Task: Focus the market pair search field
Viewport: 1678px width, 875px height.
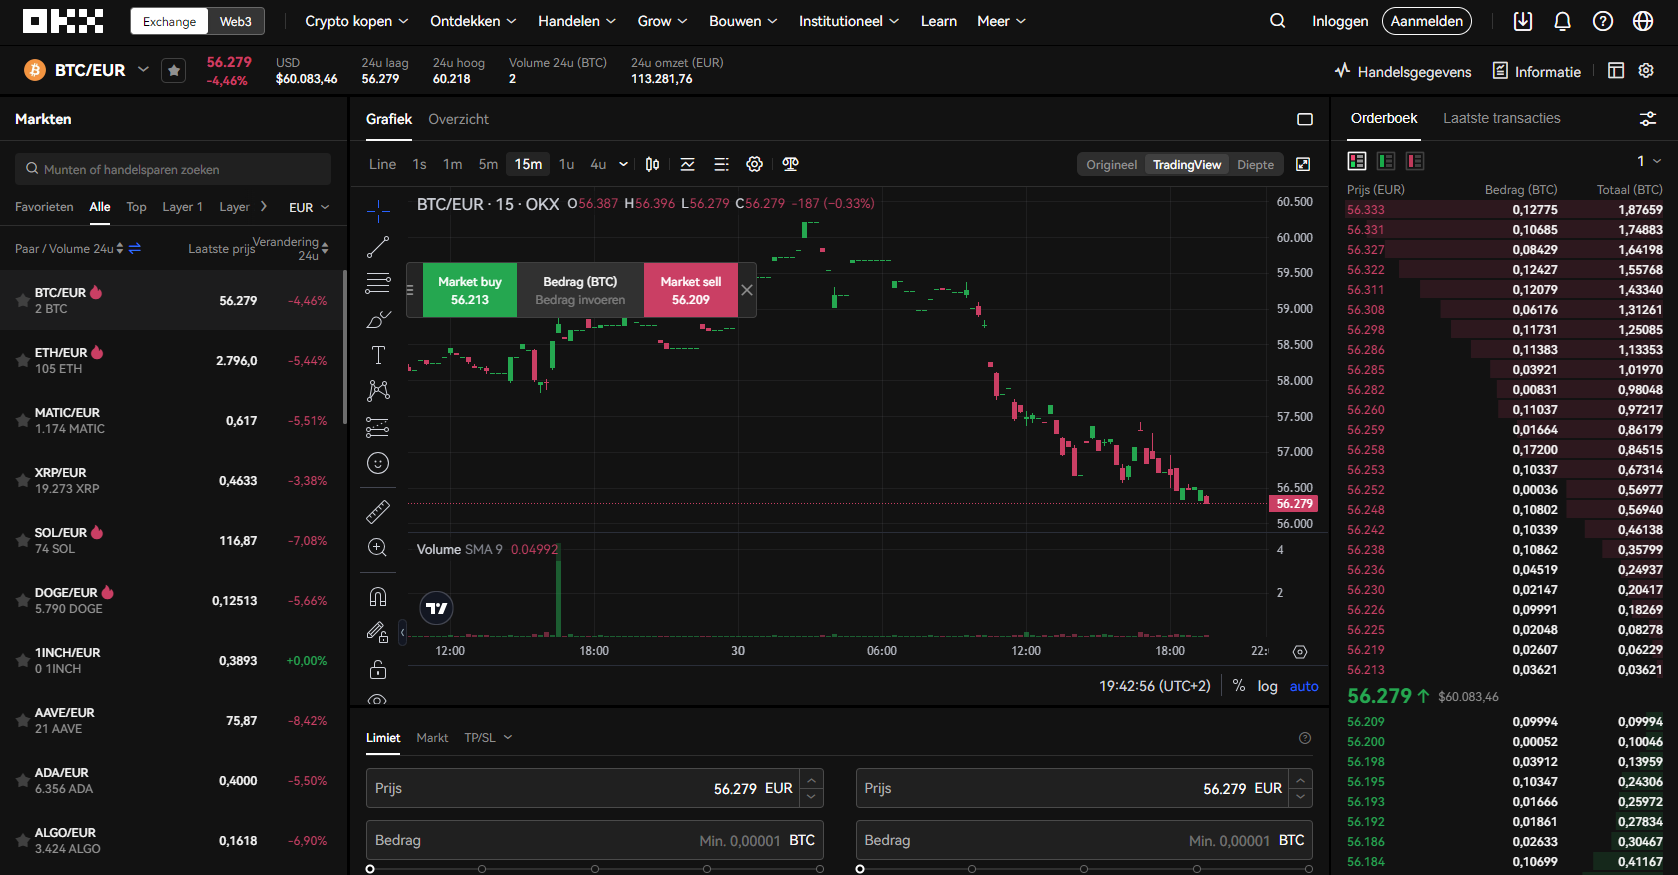Action: coord(173,169)
